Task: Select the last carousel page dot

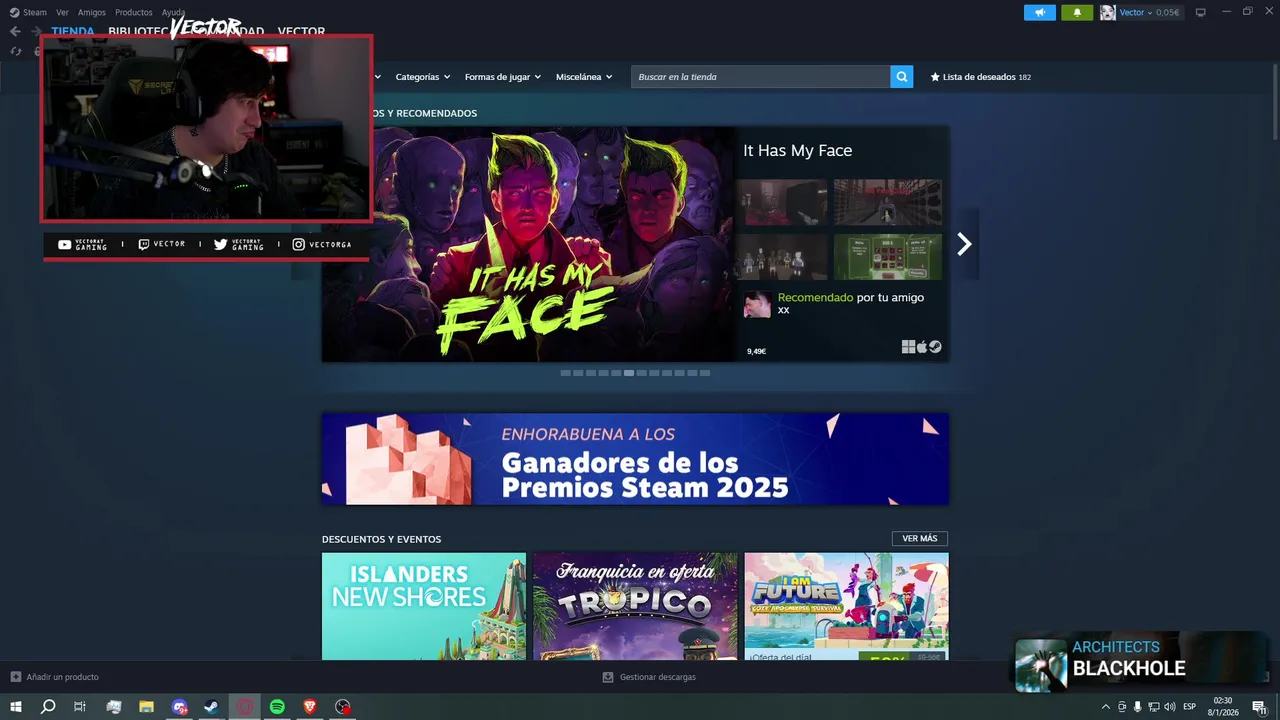Action: [x=705, y=373]
